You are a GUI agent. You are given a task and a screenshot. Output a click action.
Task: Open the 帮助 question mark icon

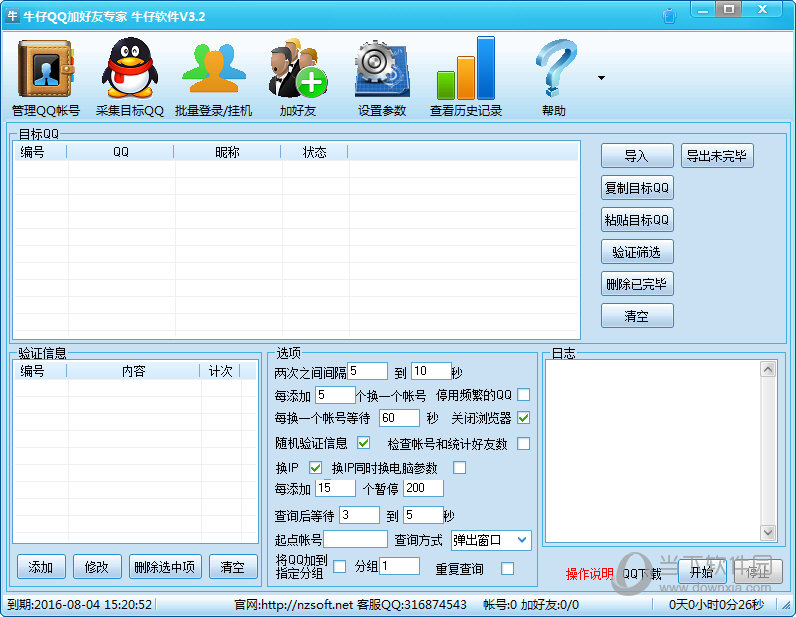pos(554,76)
